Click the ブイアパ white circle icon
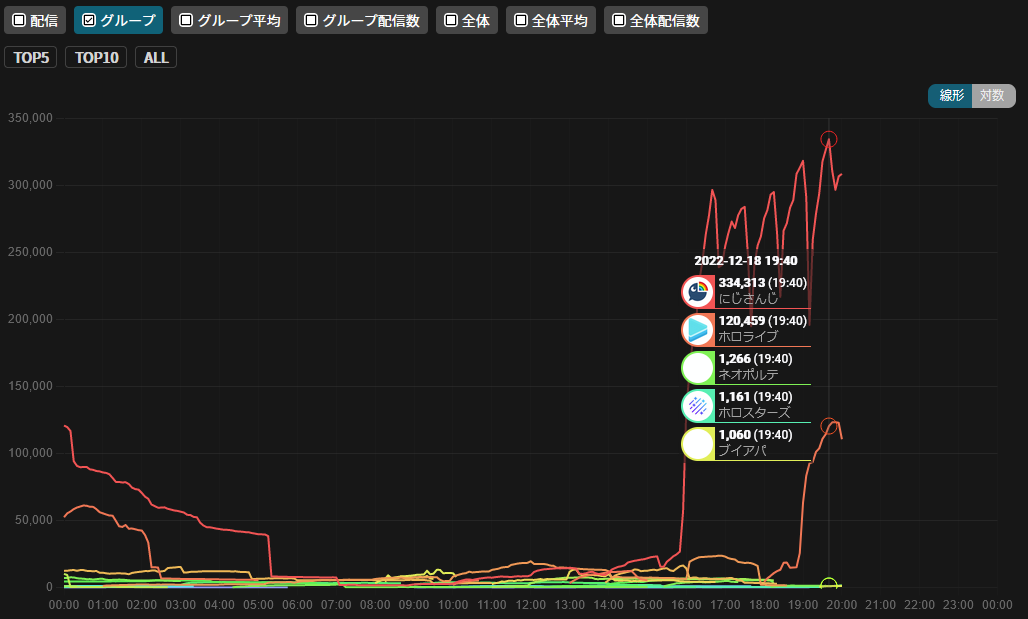1028x619 pixels. 698,444
